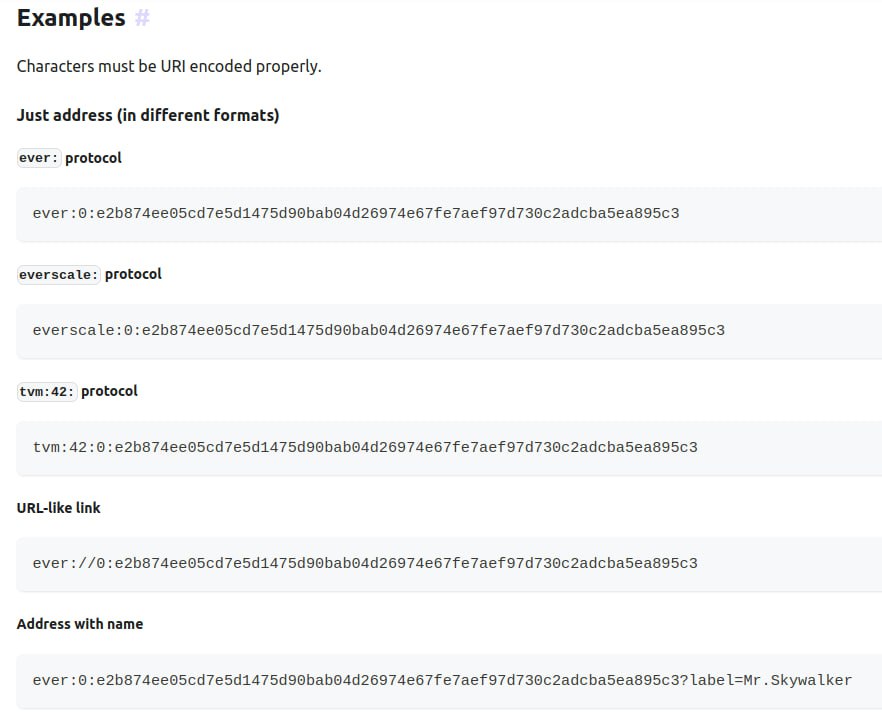Viewport: 882px width, 727px height.
Task: Click the "Characters must be URI encoded" sentence
Action: [169, 67]
